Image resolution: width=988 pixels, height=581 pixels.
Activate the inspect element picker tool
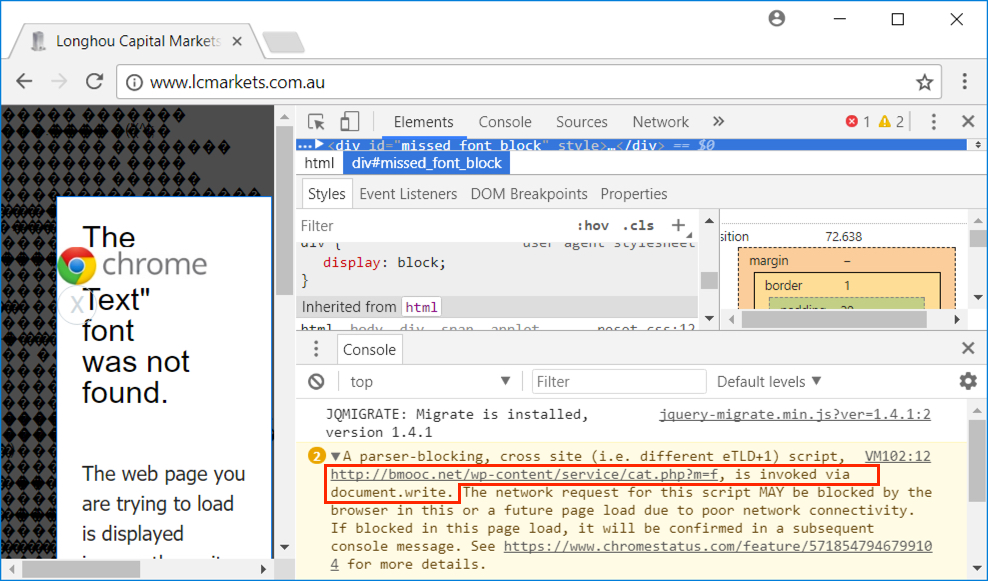pyautogui.click(x=316, y=122)
